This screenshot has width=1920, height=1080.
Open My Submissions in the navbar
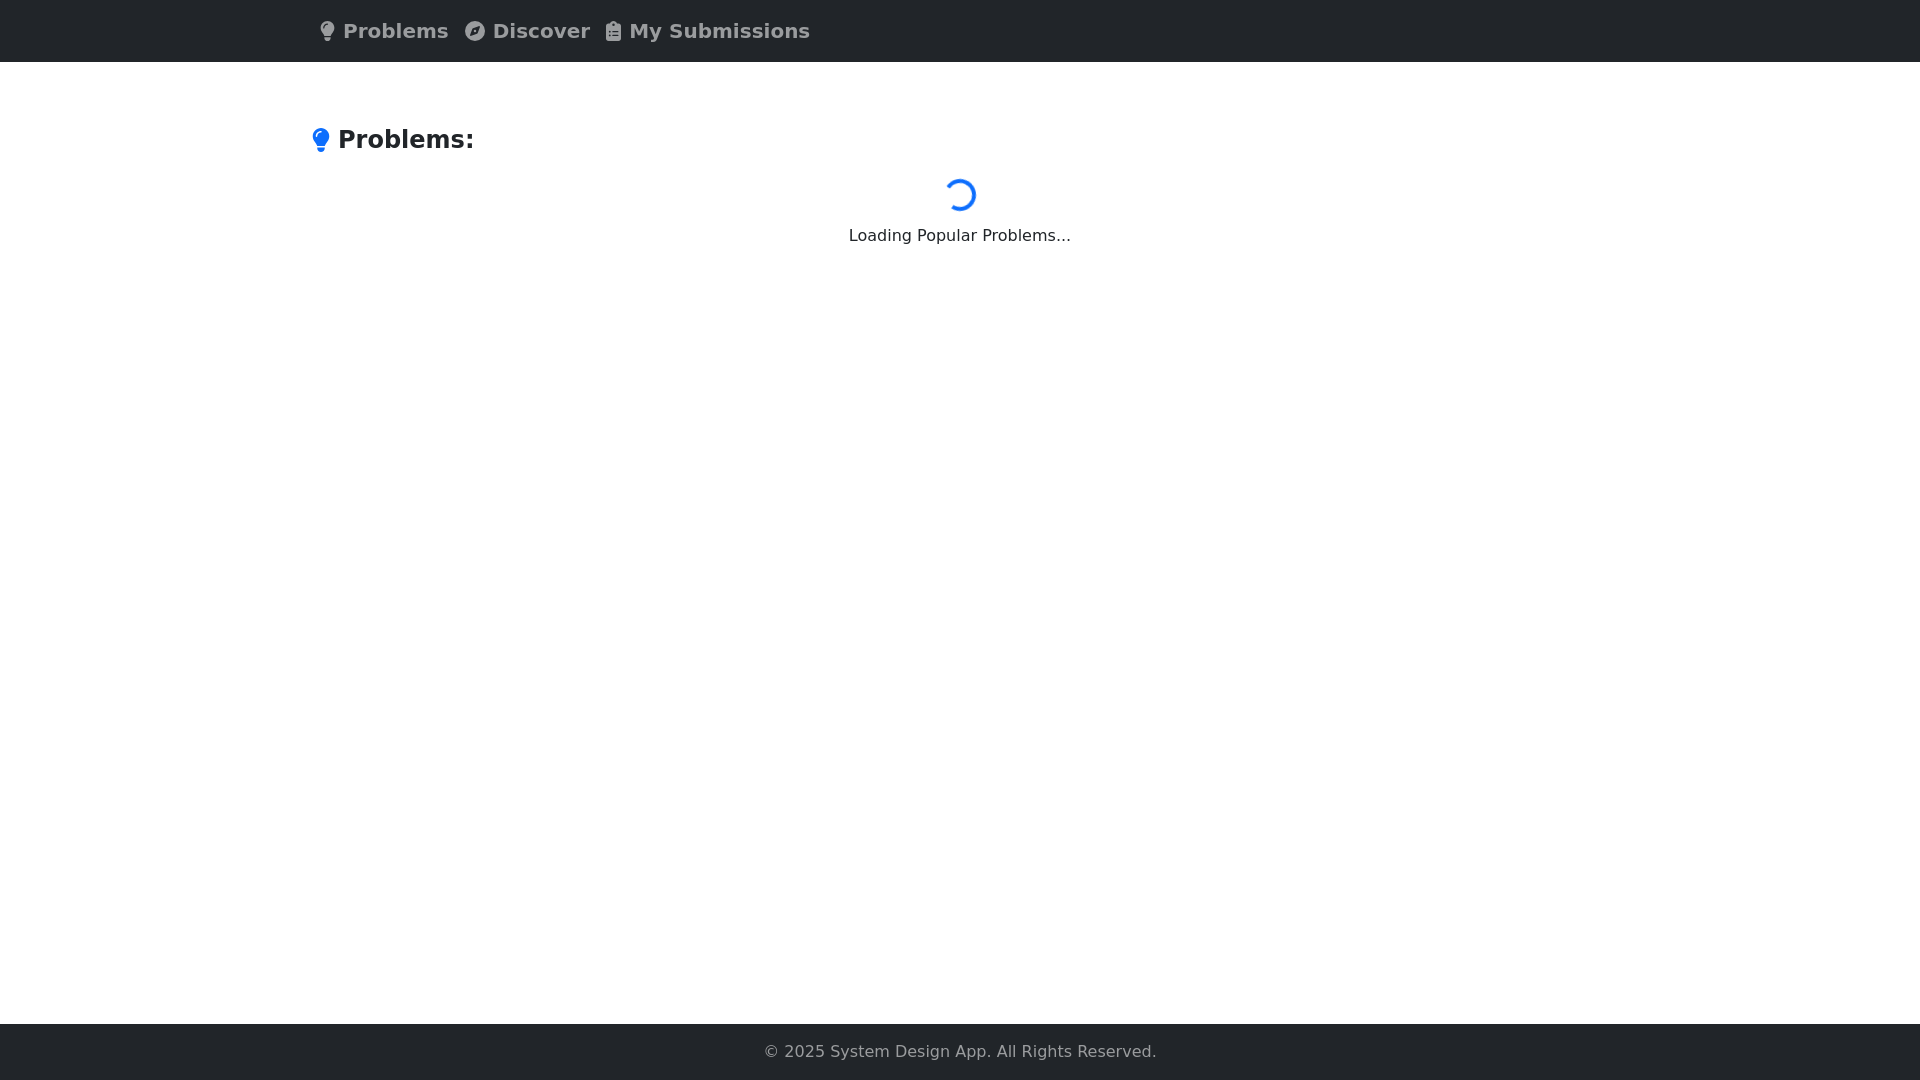click(x=708, y=31)
